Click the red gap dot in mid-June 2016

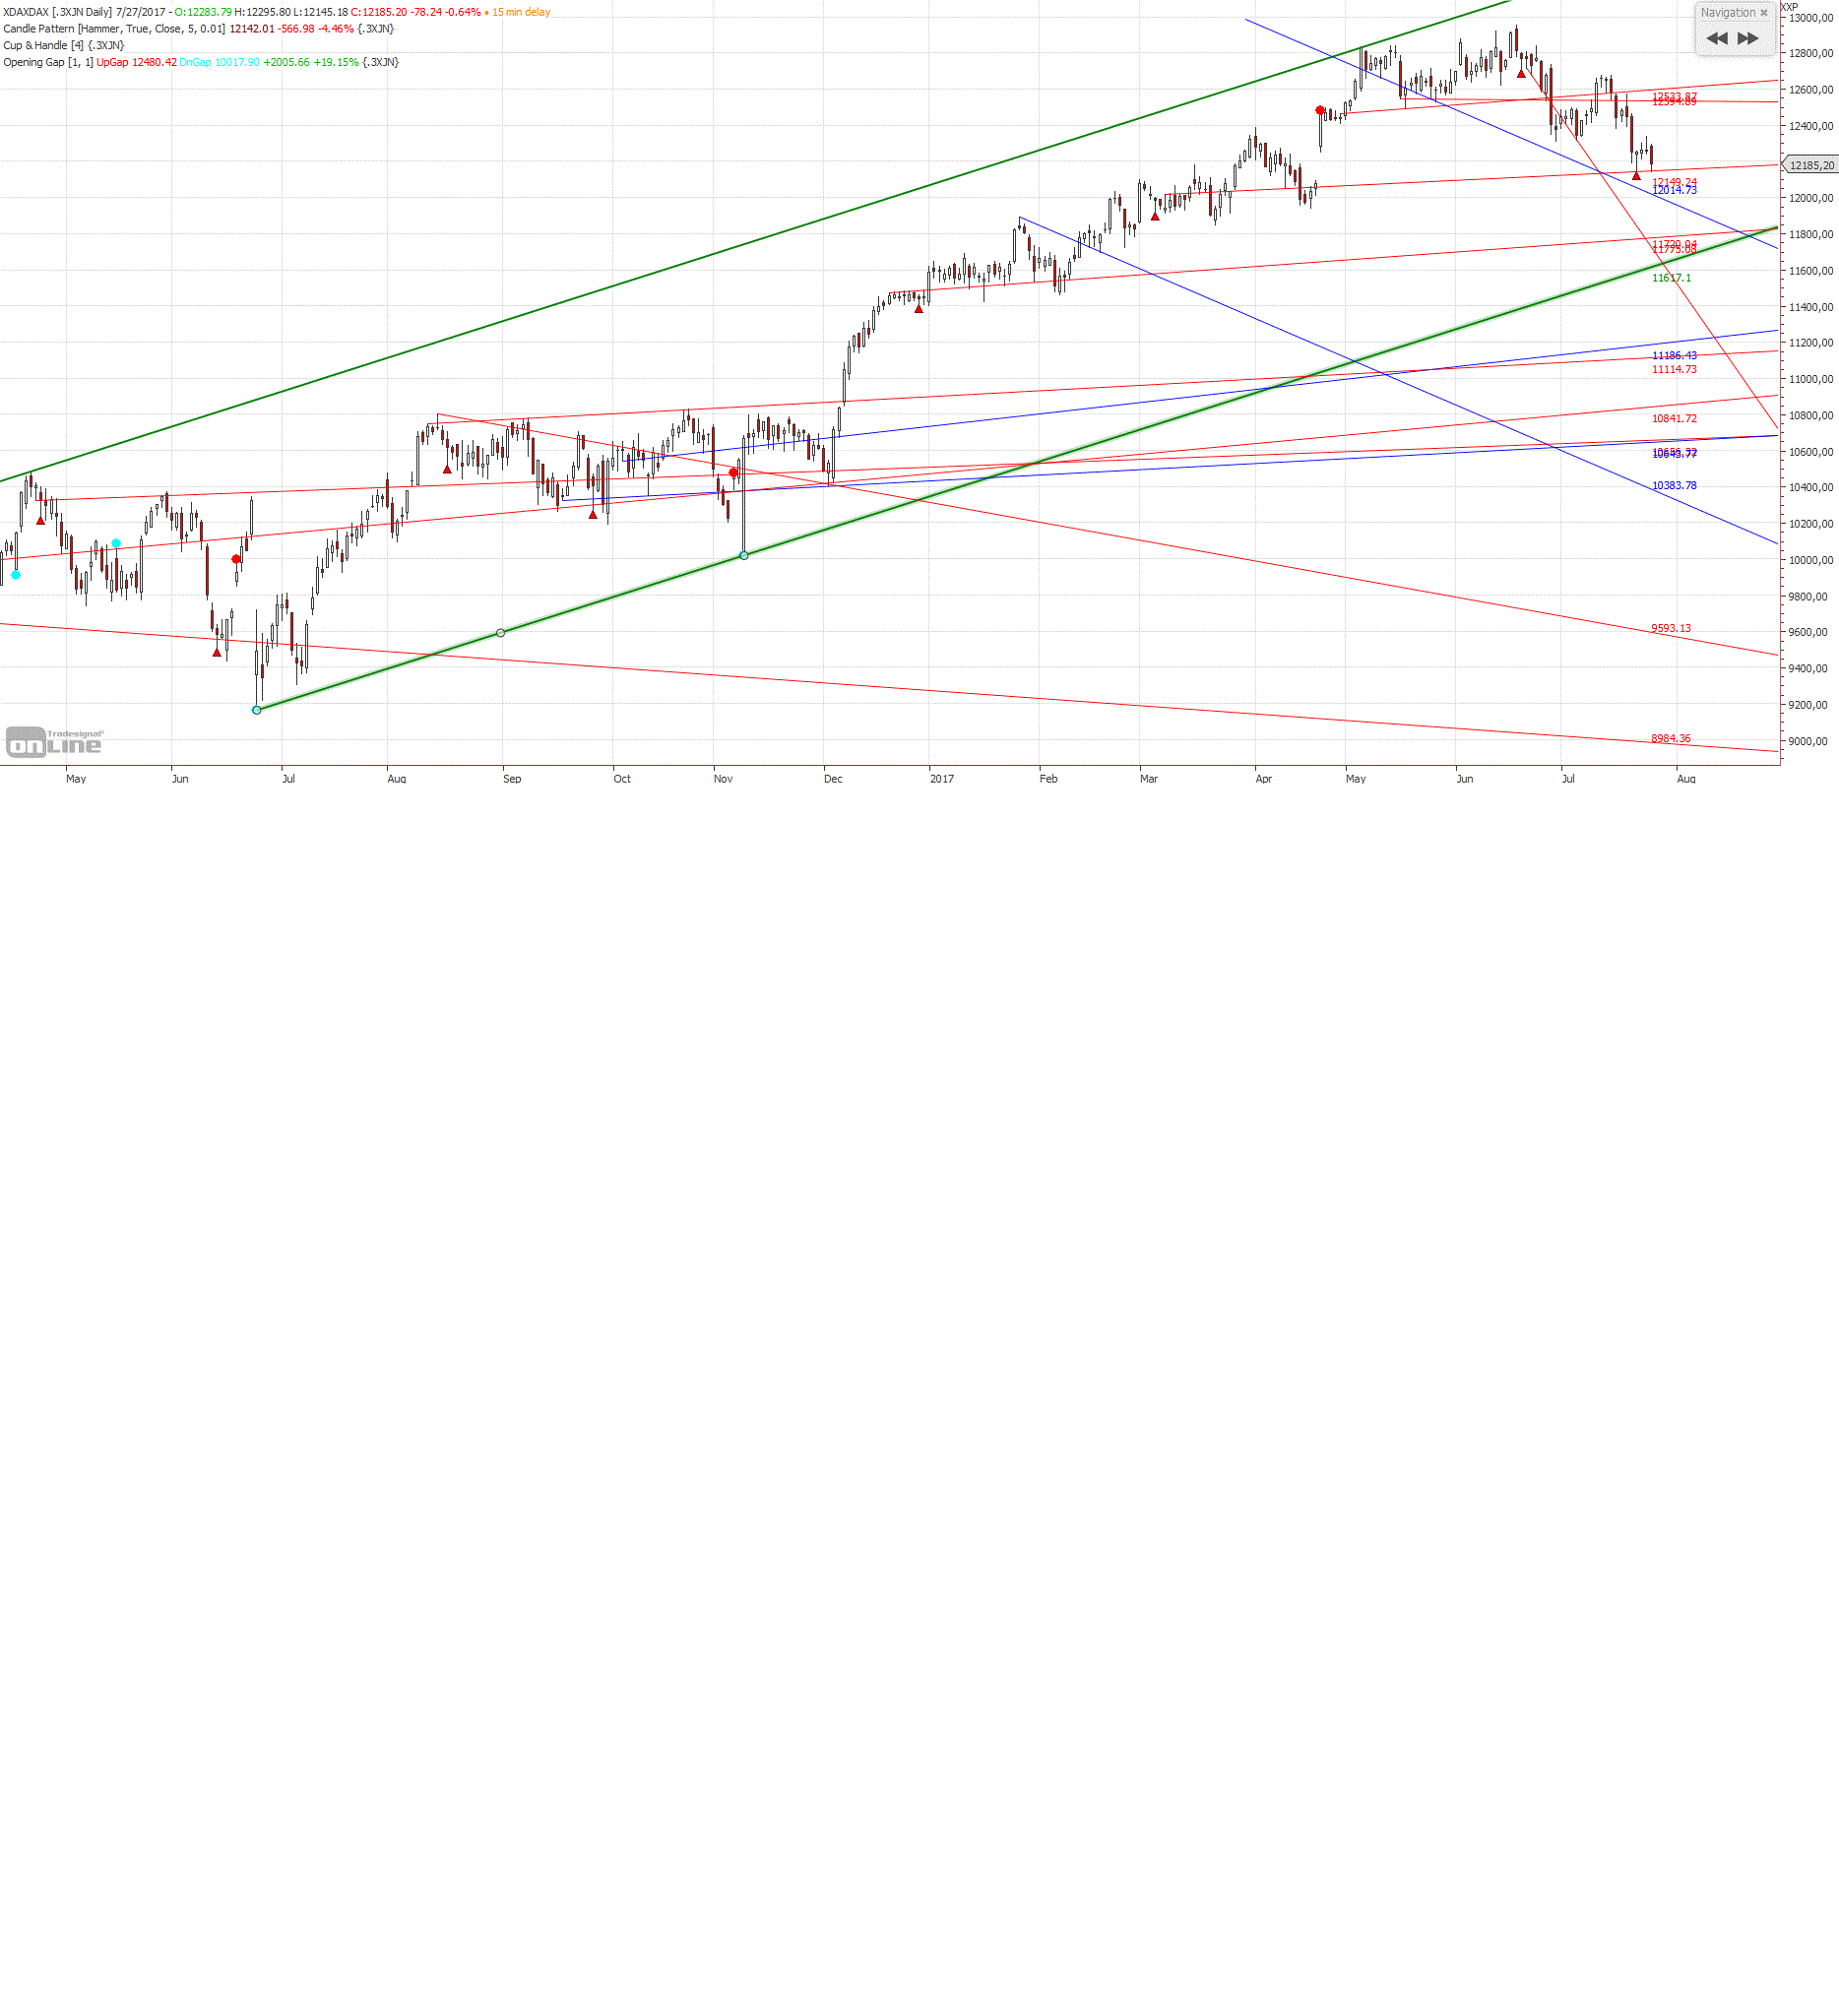pyautogui.click(x=236, y=559)
